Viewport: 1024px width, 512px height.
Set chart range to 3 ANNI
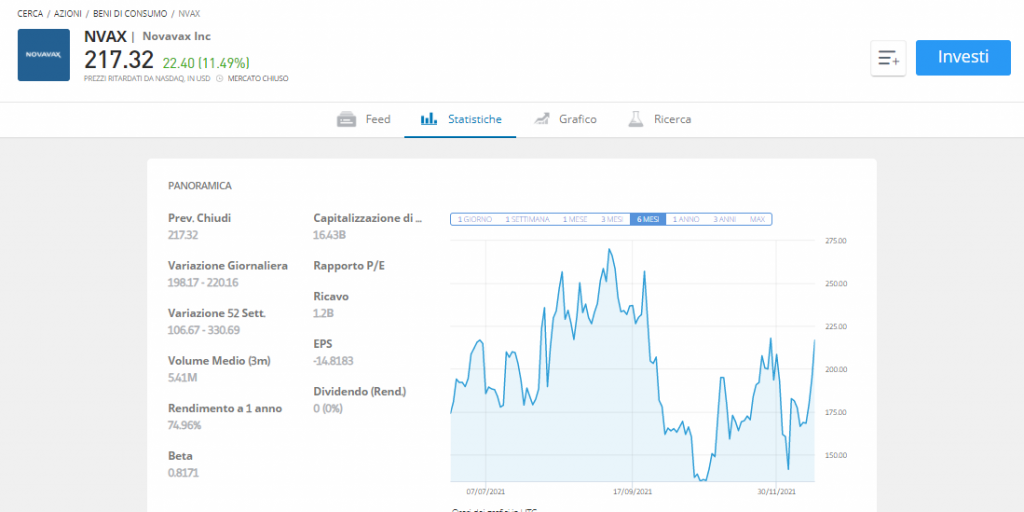[724, 219]
